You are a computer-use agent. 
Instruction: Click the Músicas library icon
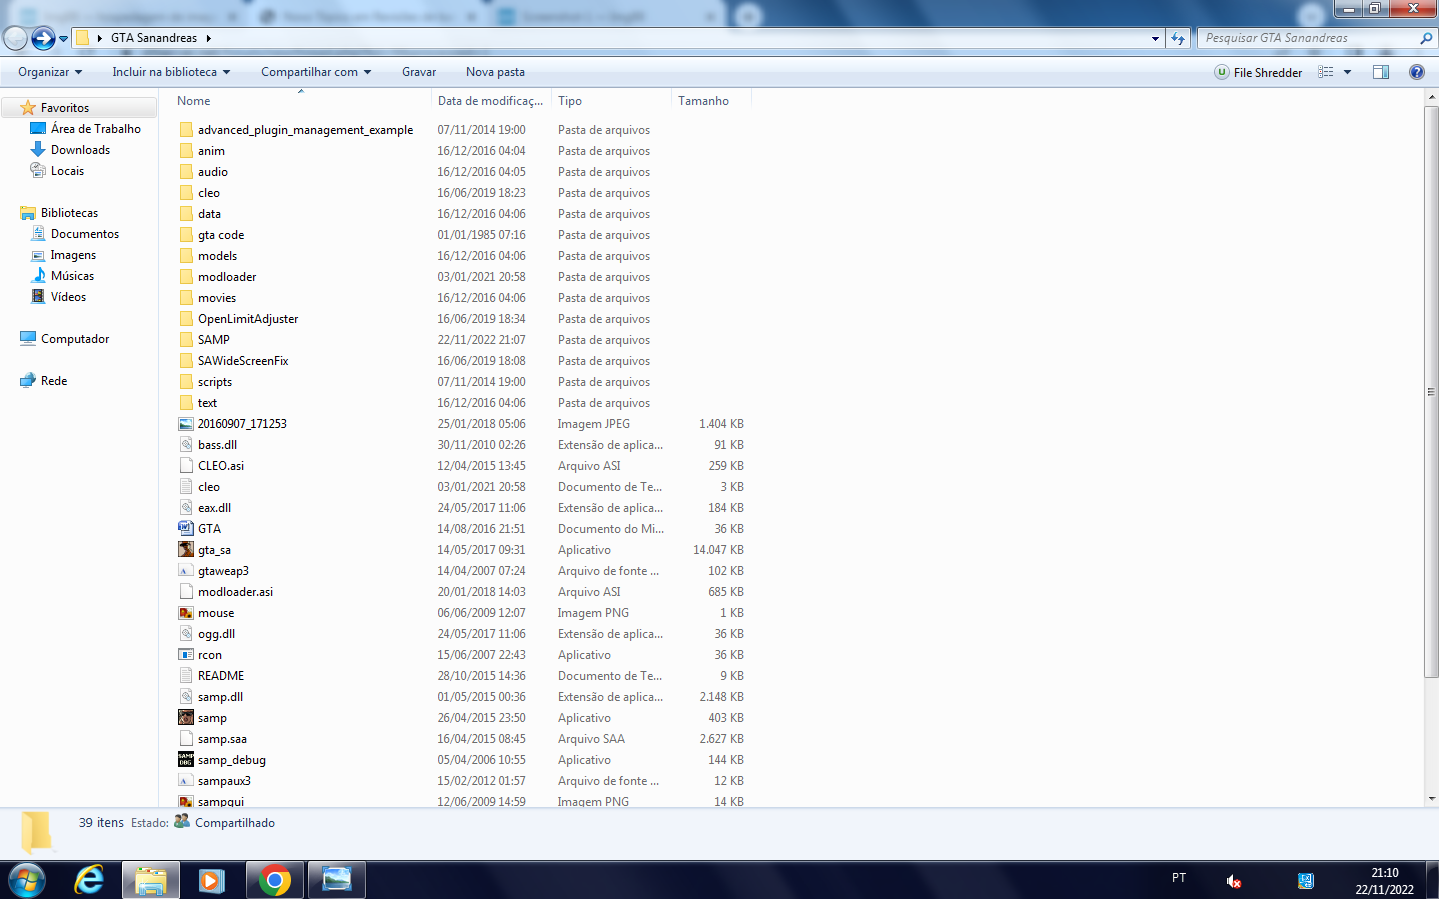coord(38,276)
